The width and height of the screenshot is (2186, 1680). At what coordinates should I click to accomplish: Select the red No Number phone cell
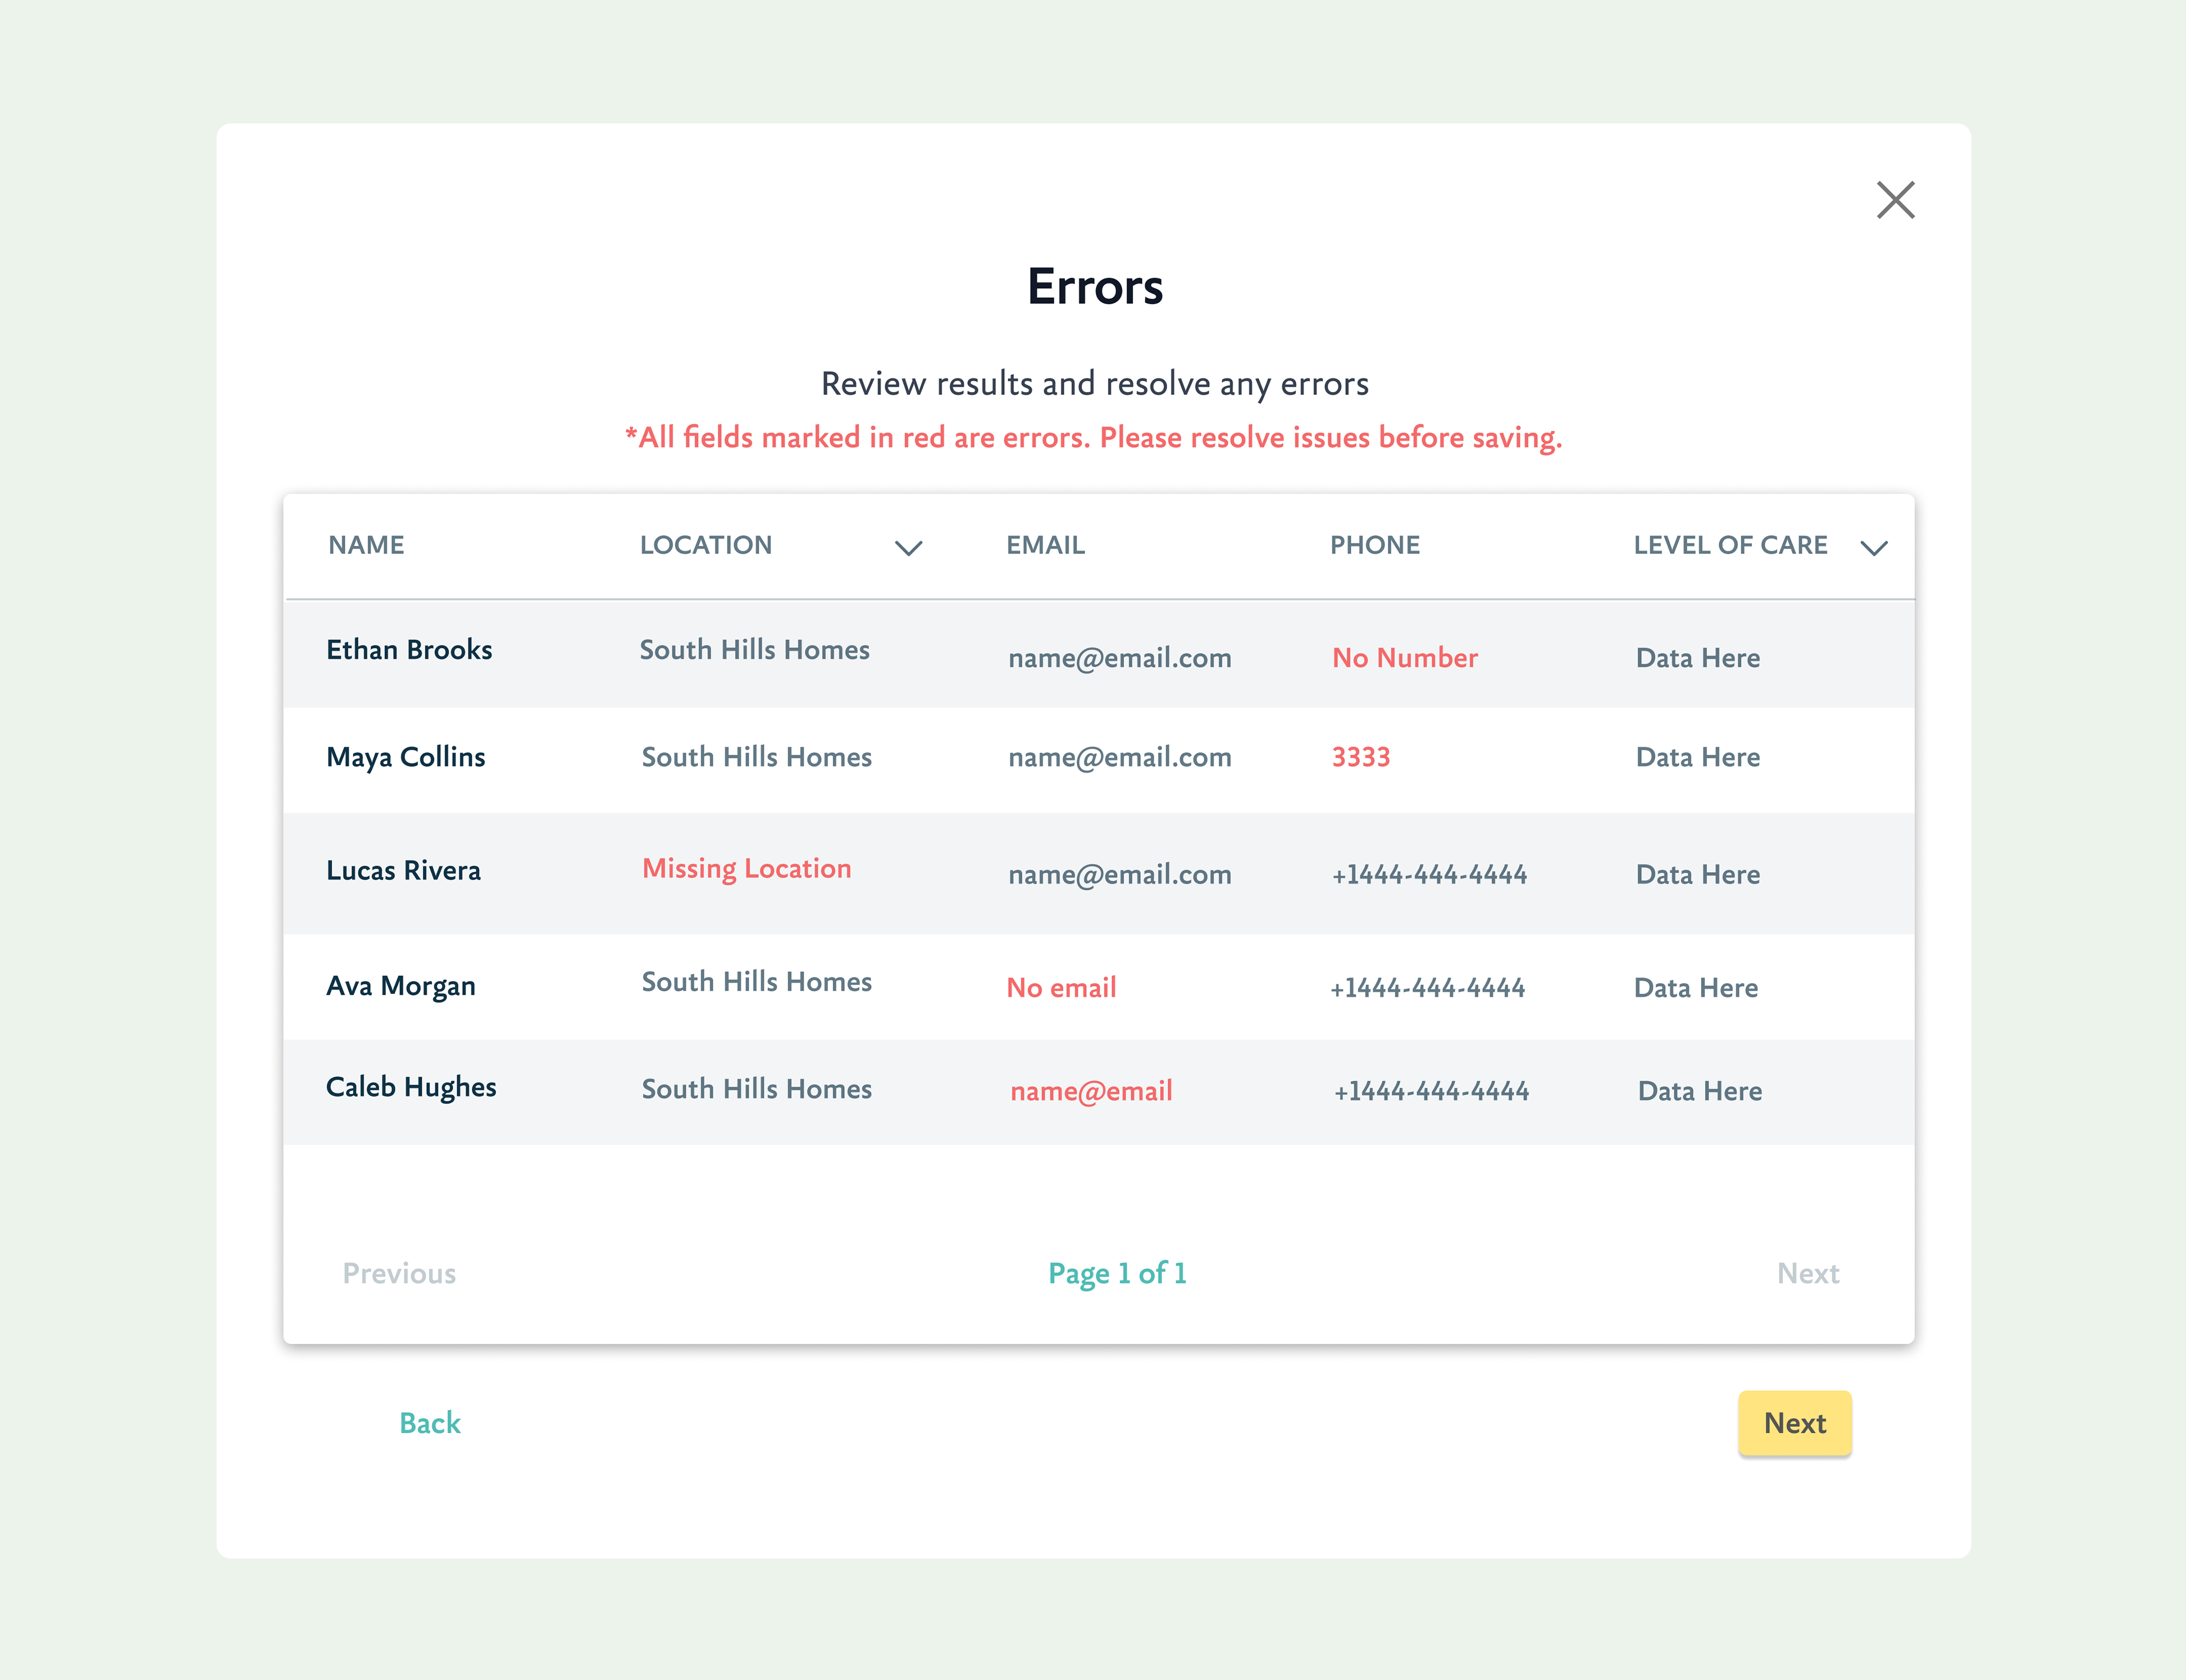pos(1404,658)
